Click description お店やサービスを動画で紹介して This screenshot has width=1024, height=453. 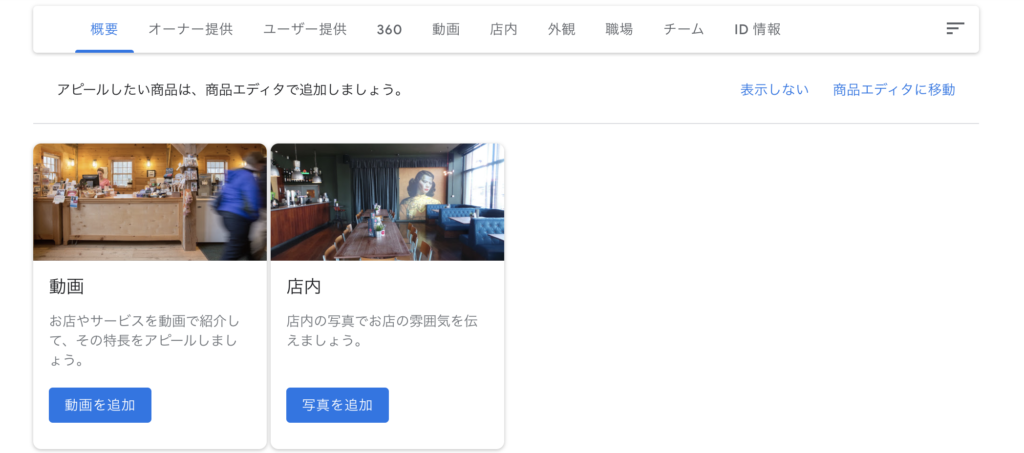(144, 341)
